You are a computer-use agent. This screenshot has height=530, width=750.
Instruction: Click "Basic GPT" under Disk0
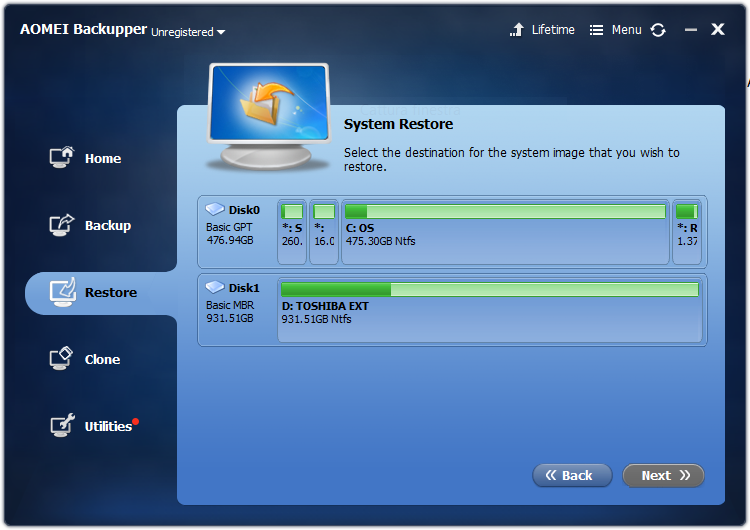[x=229, y=227]
